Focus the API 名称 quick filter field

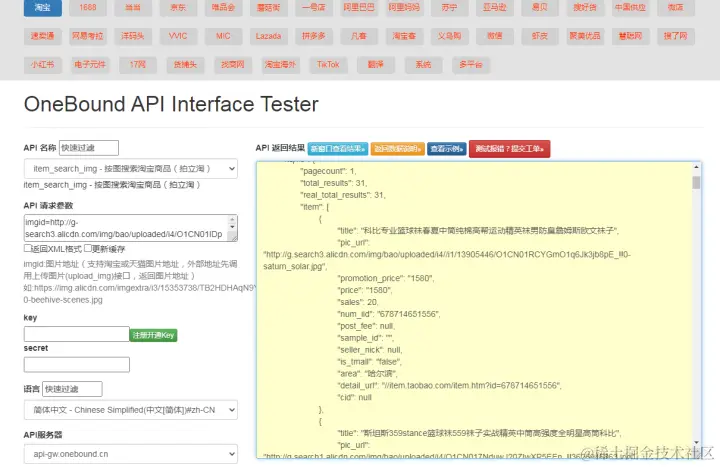89,148
